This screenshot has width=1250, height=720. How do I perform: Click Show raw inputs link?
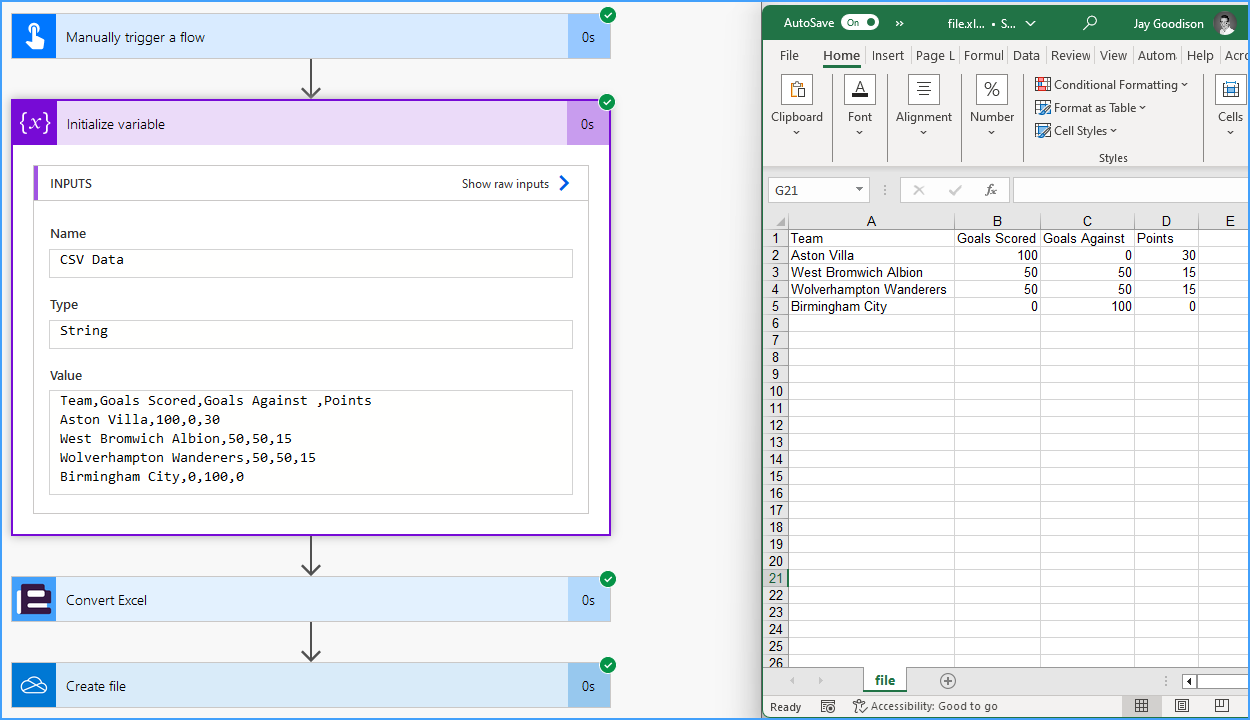point(516,184)
